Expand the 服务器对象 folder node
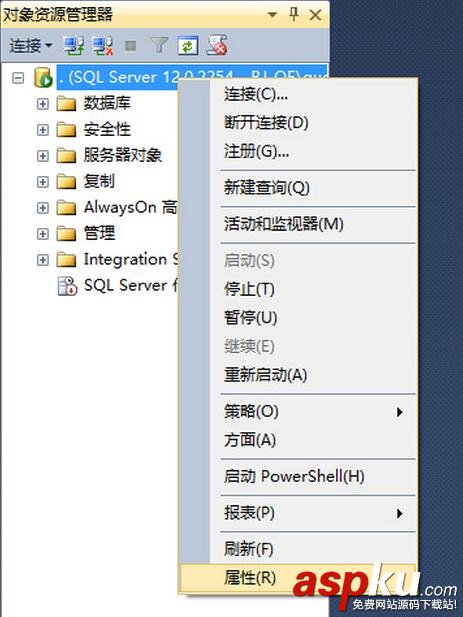This screenshot has height=617, width=463. pos(42,156)
